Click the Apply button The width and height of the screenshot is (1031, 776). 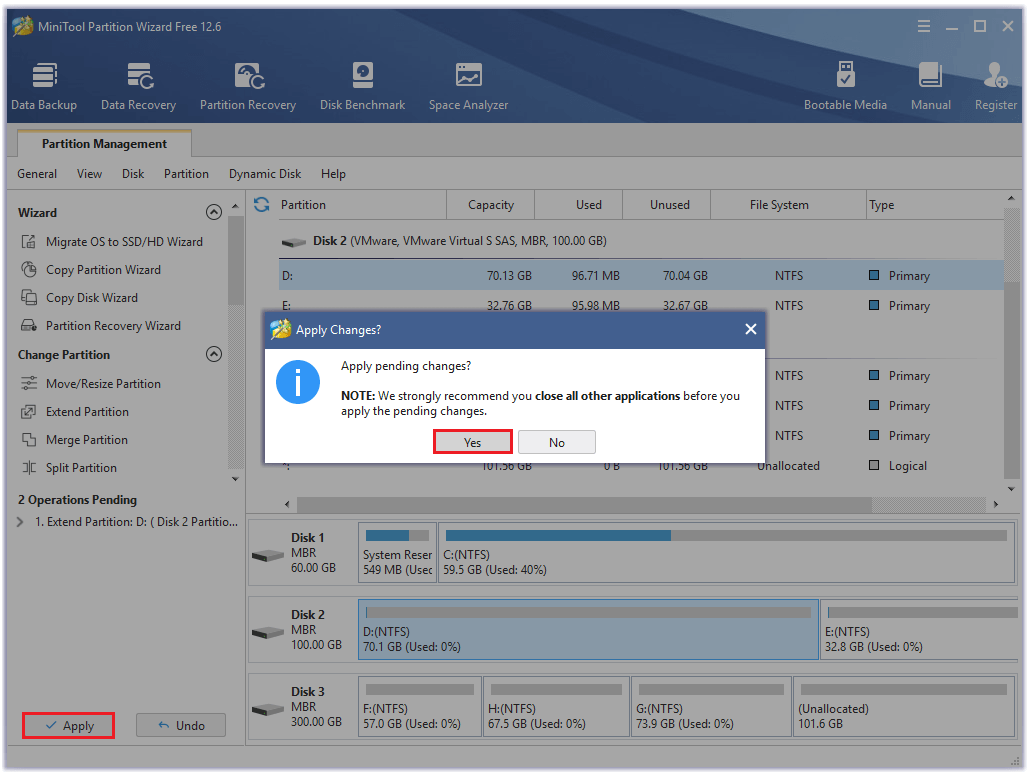click(x=68, y=725)
